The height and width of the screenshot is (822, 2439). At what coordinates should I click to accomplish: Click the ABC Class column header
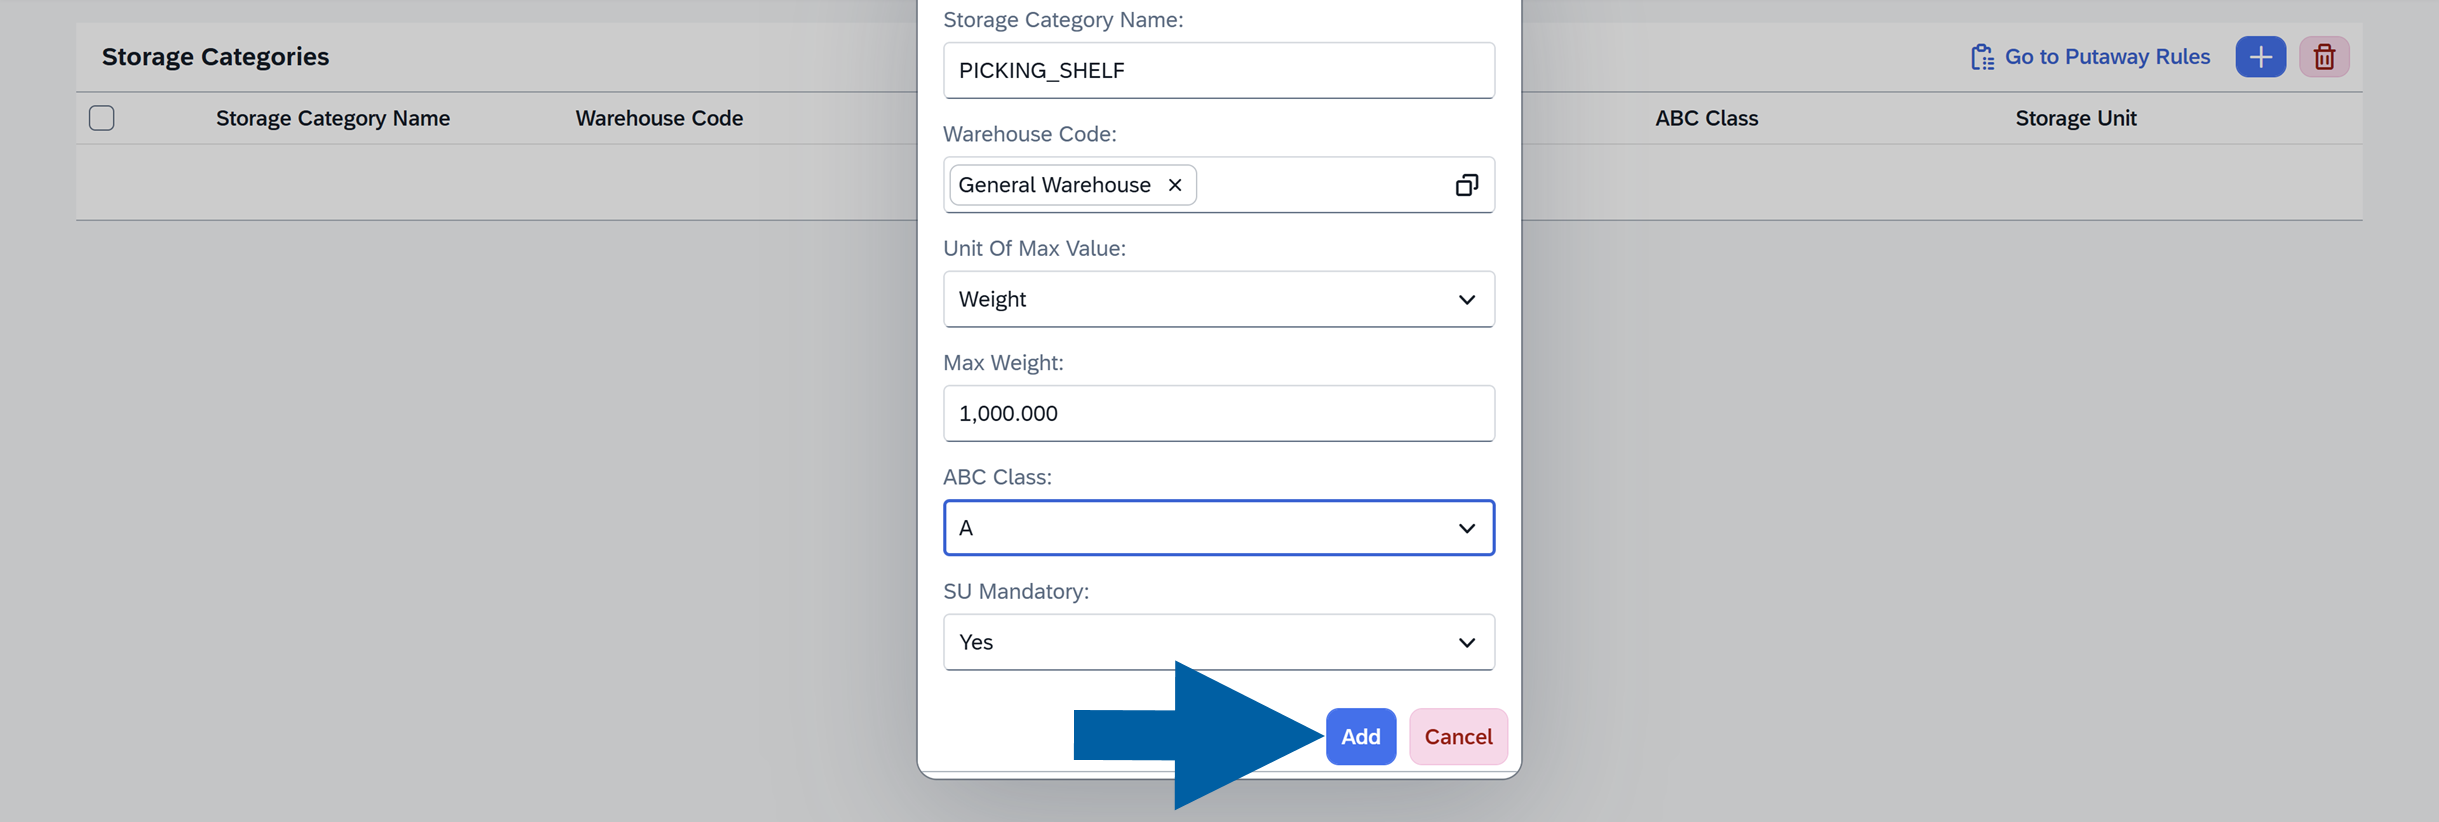[1706, 118]
